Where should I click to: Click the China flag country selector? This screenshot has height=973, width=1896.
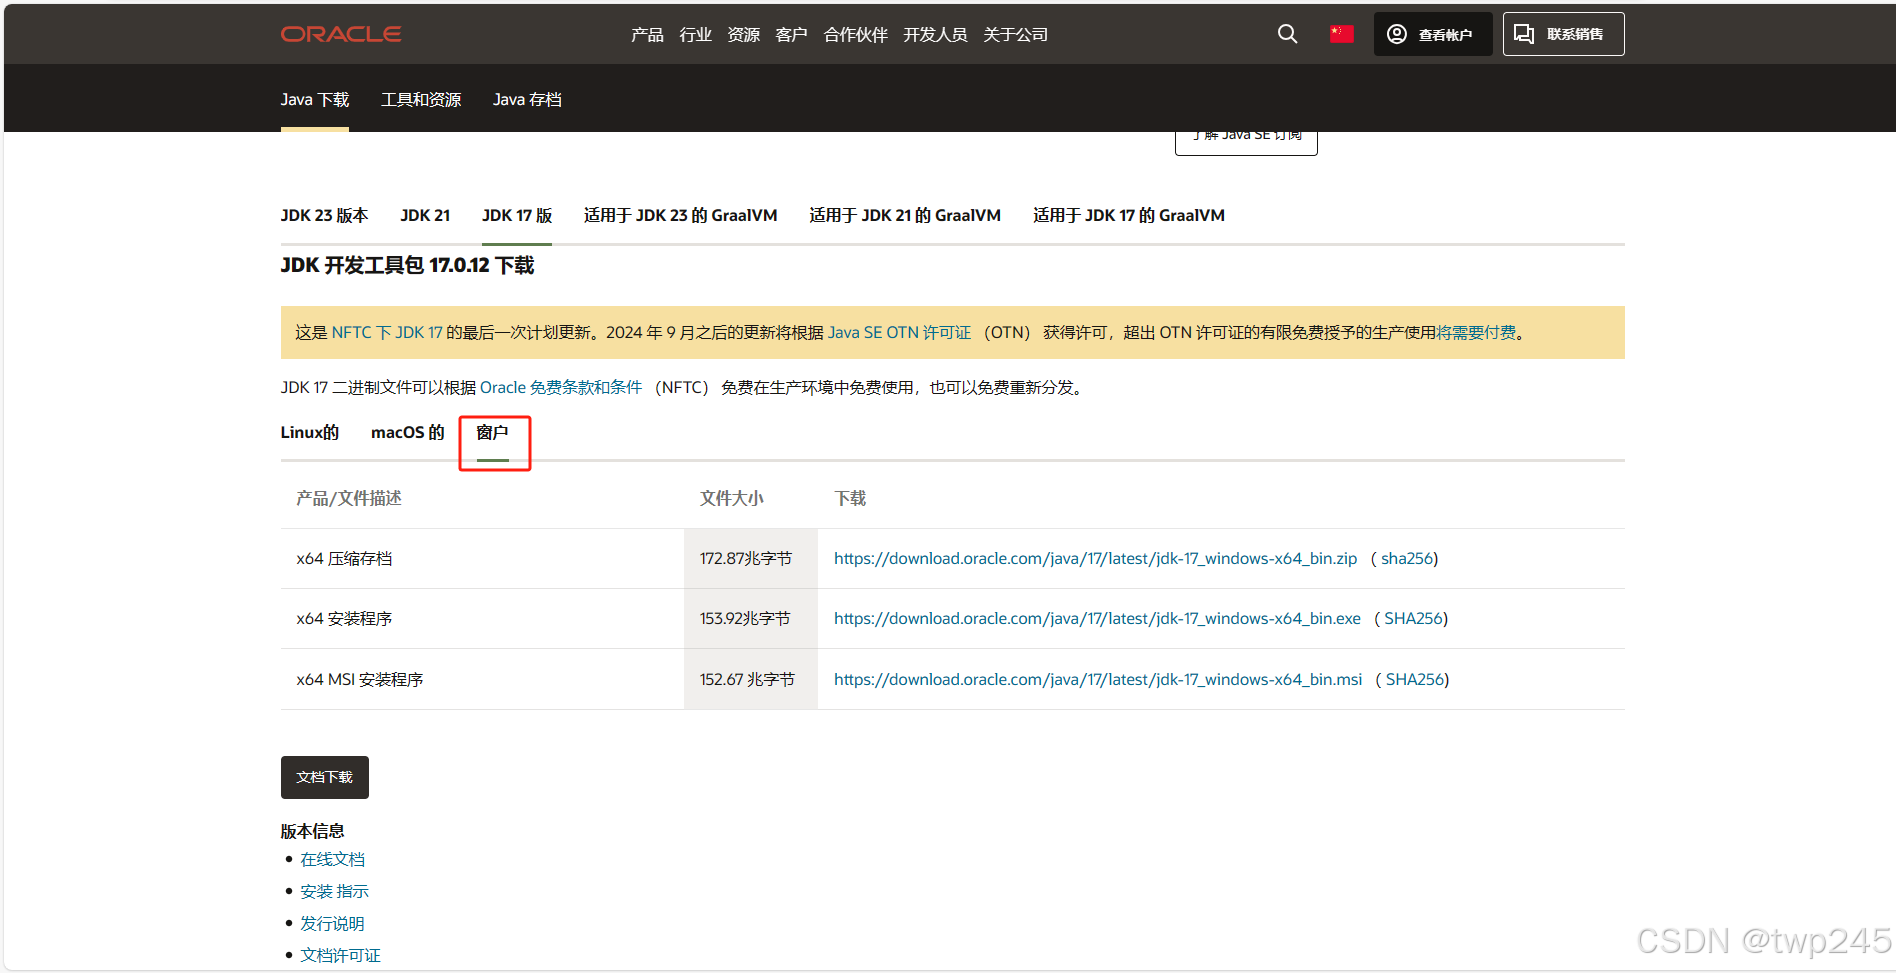(x=1341, y=34)
